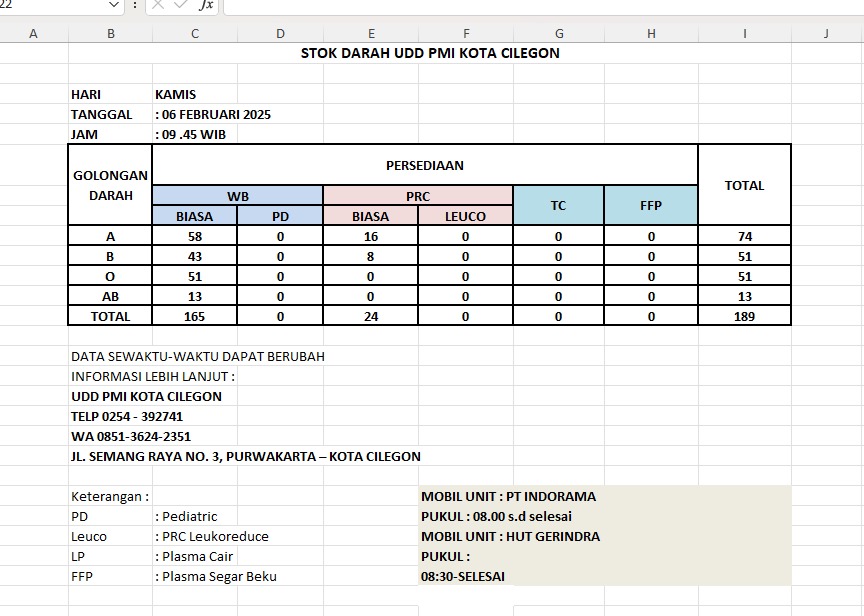The width and height of the screenshot is (864, 616).
Task: Select the grand total cell showing 189
Action: 744,316
